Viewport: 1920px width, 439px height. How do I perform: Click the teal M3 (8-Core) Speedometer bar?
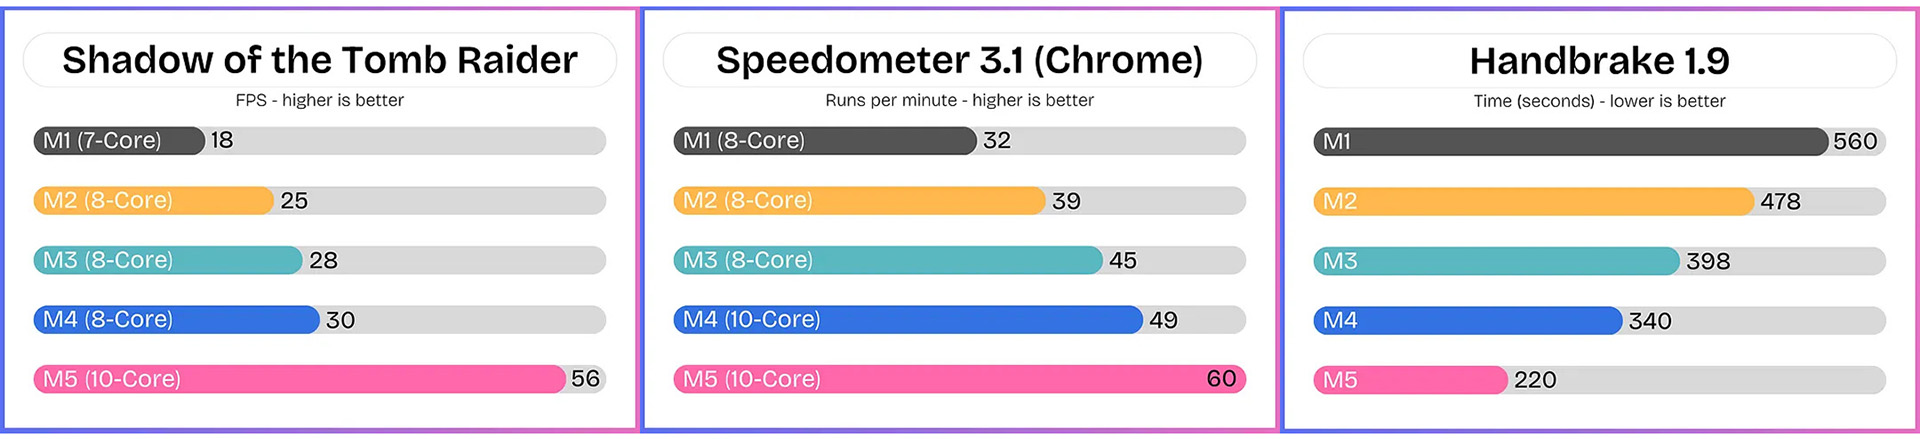(x=887, y=260)
